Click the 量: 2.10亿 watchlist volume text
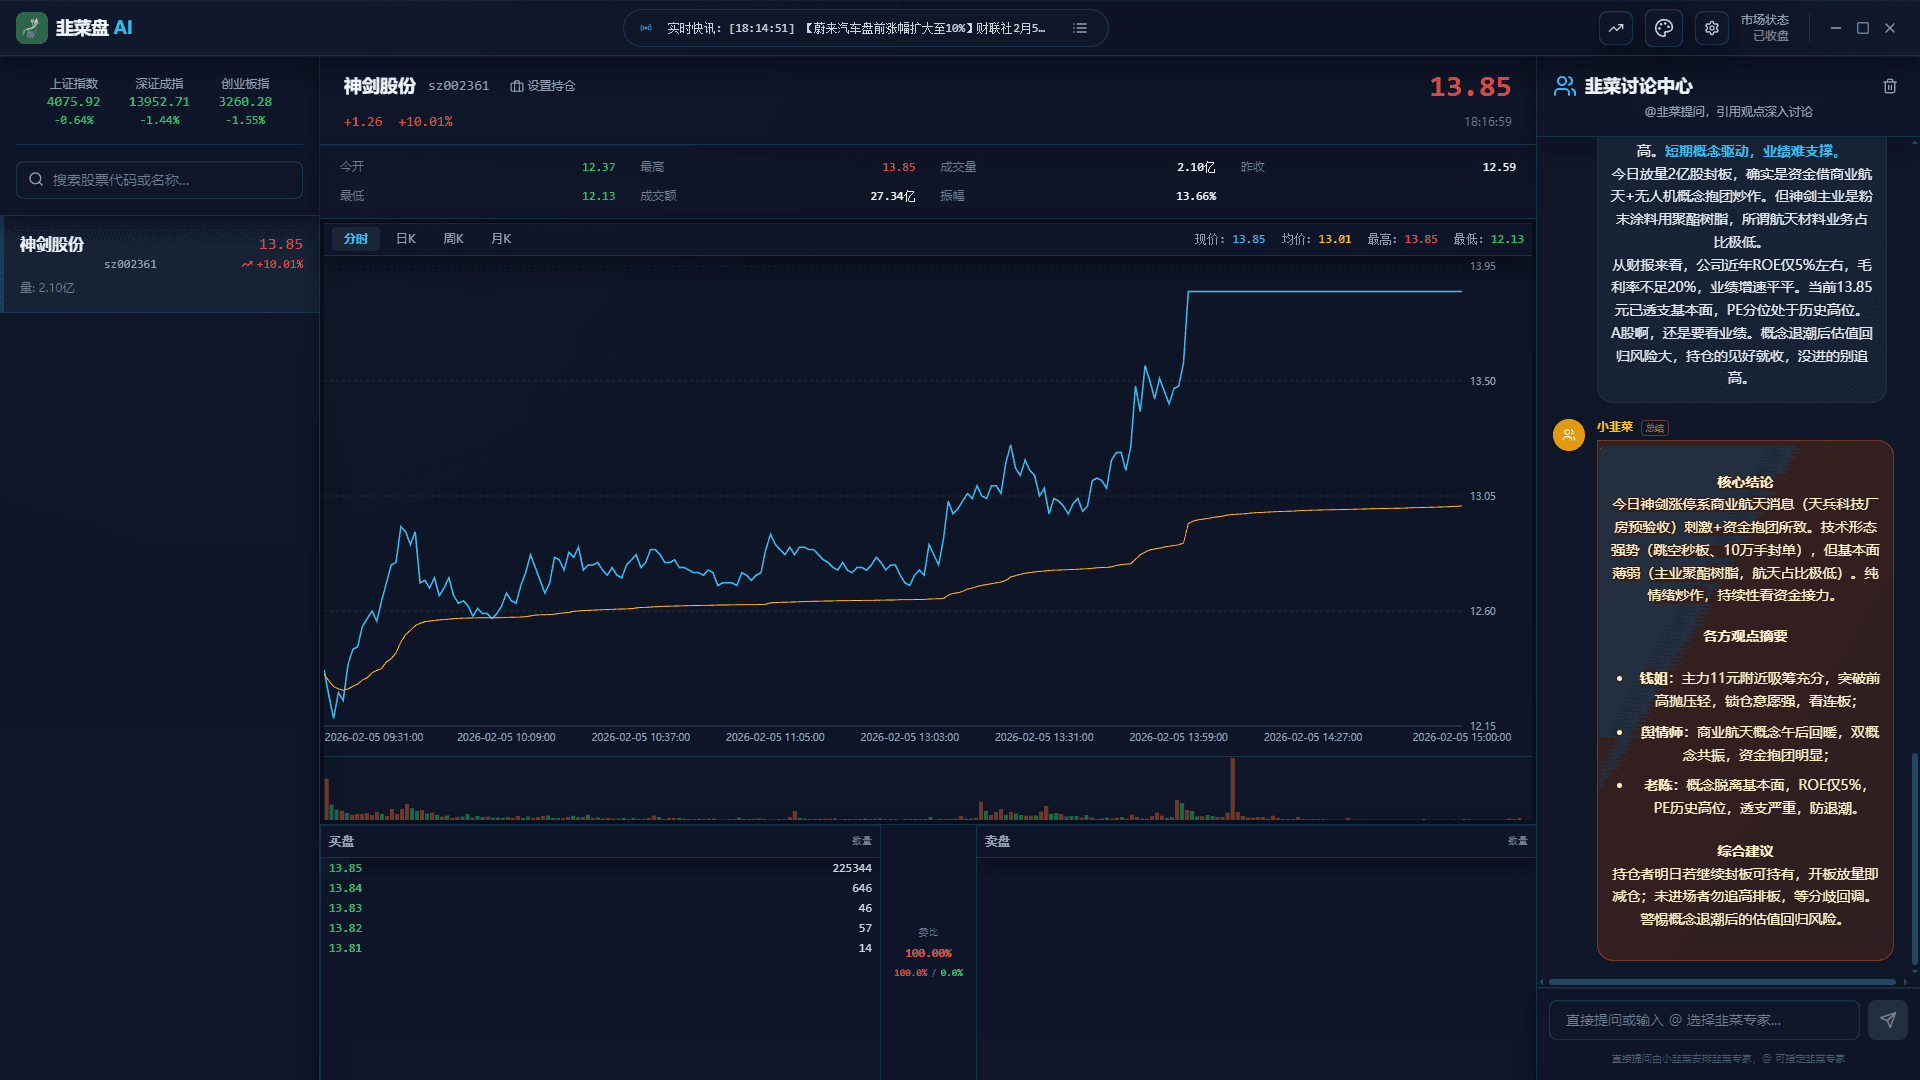The image size is (1920, 1080). coord(47,288)
